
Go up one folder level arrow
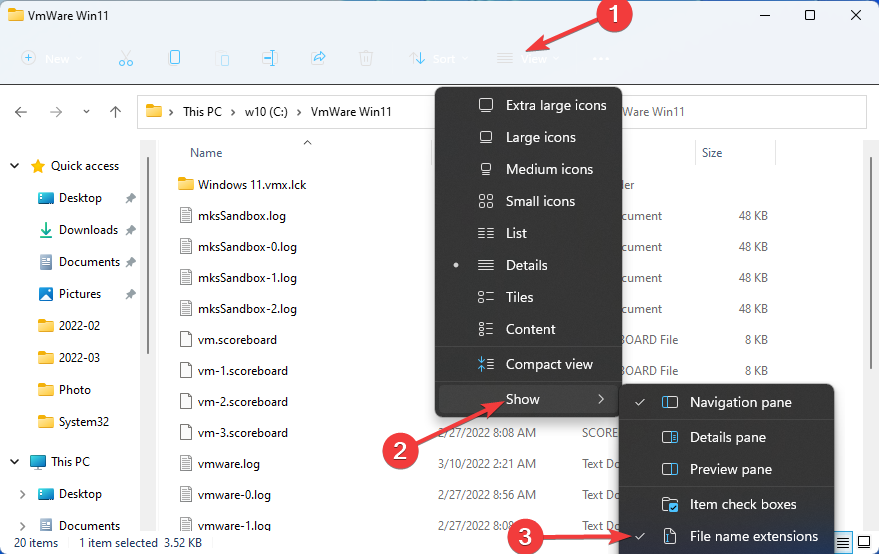115,112
